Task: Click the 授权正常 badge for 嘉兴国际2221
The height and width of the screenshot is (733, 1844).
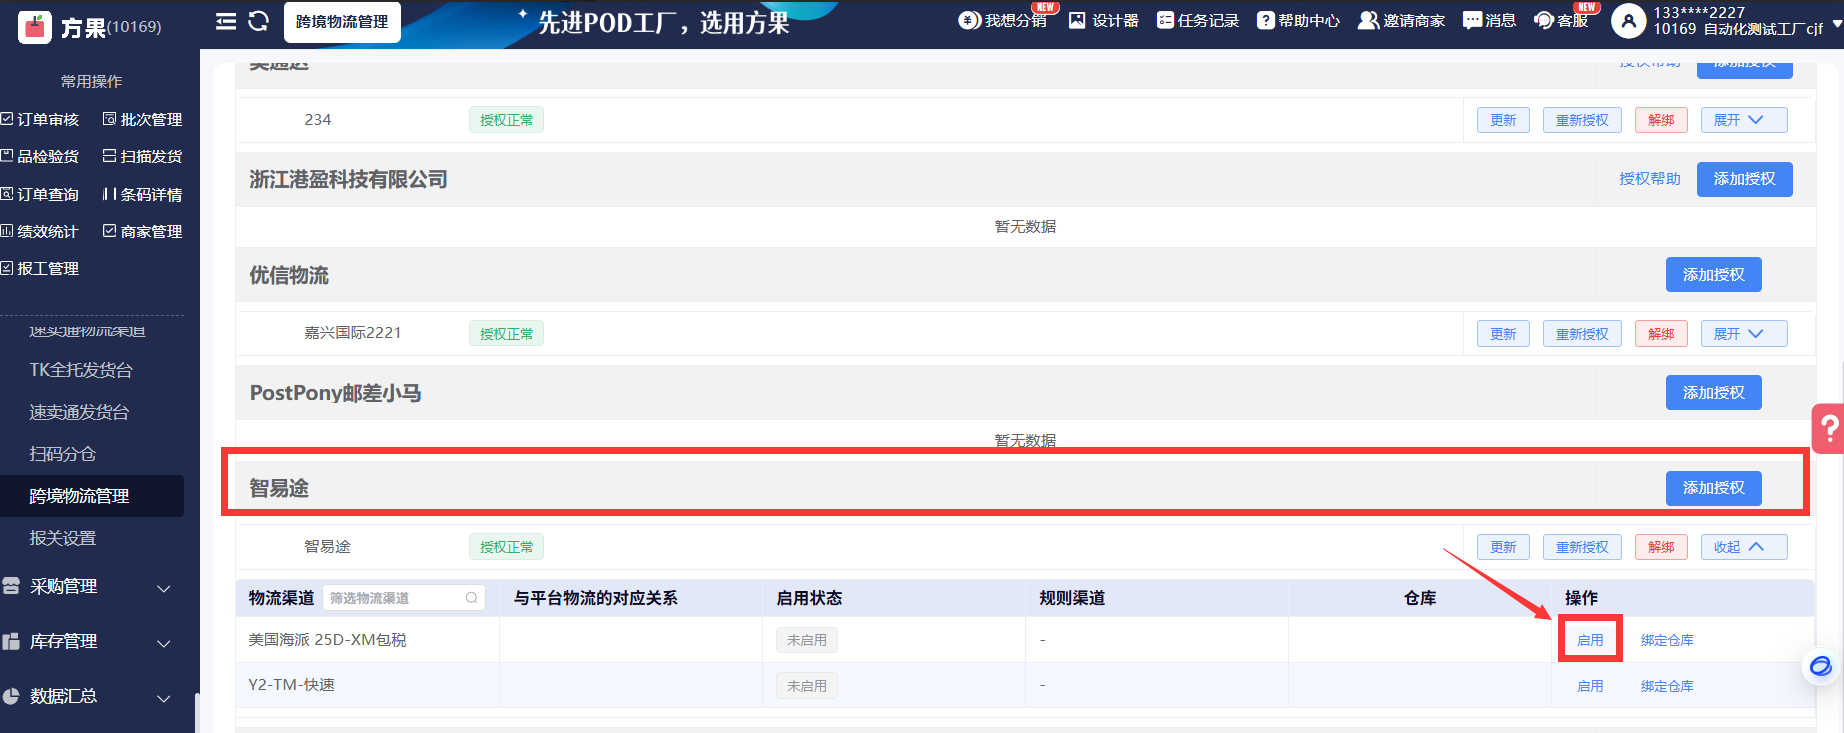Action: point(506,334)
